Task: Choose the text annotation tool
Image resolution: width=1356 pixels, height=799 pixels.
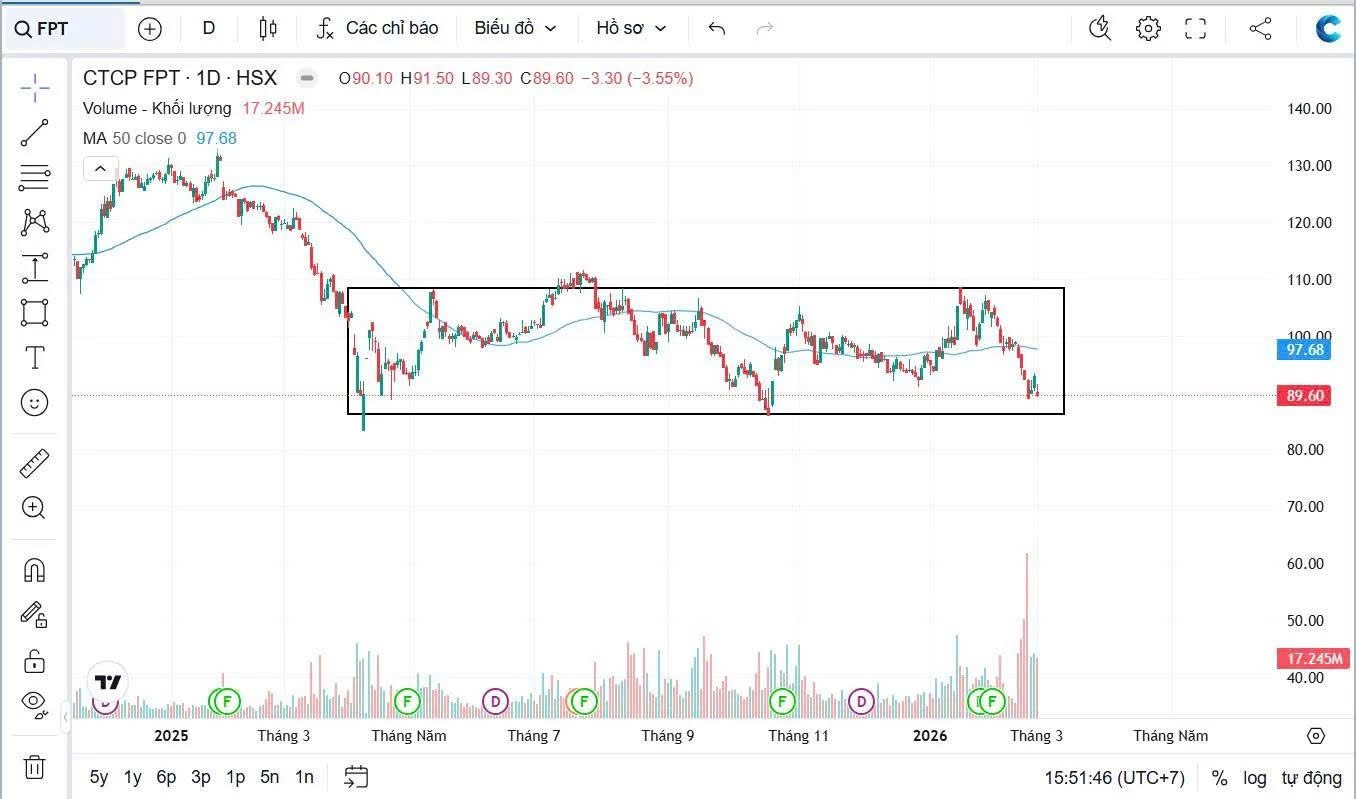Action: coord(34,357)
